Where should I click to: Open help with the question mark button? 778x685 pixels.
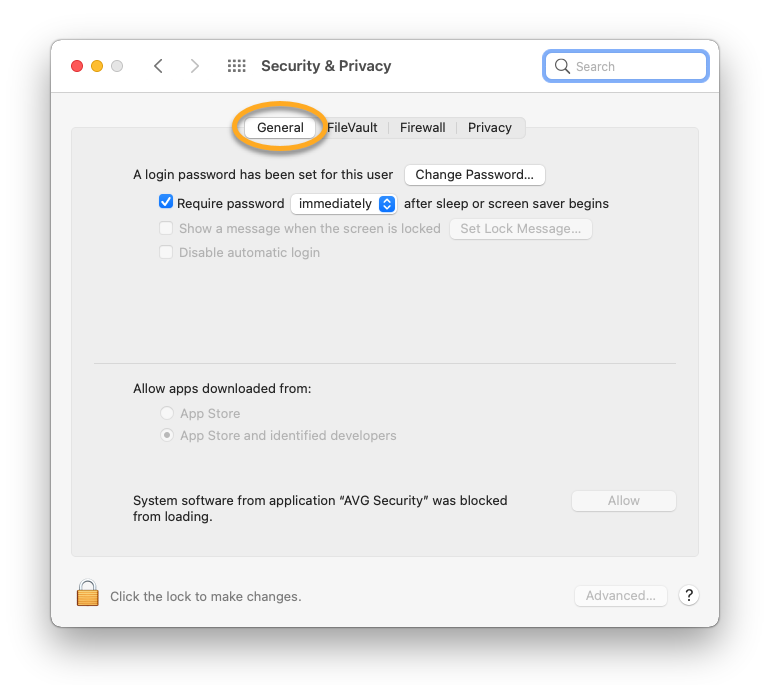688,595
